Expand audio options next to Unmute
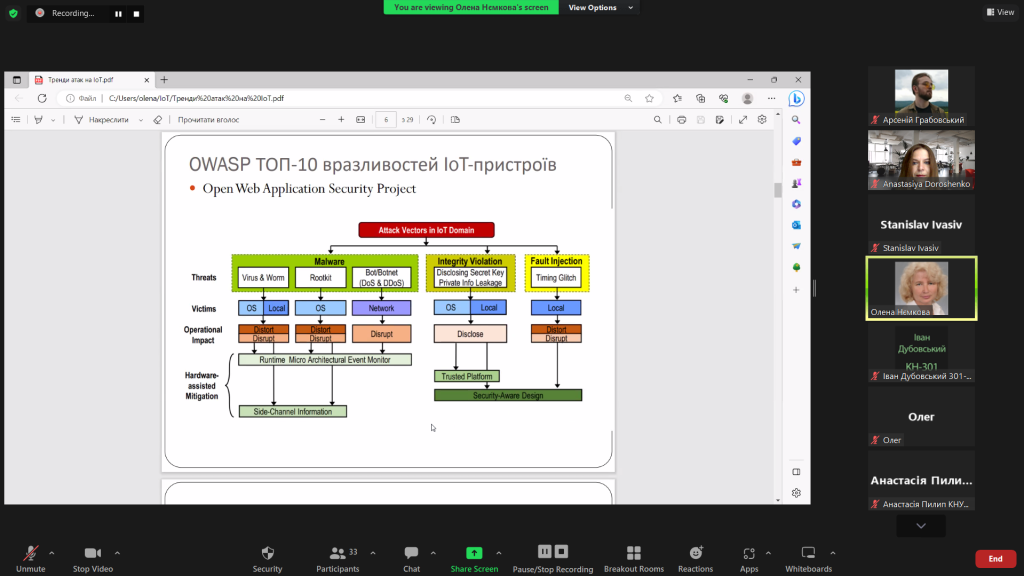 point(52,553)
